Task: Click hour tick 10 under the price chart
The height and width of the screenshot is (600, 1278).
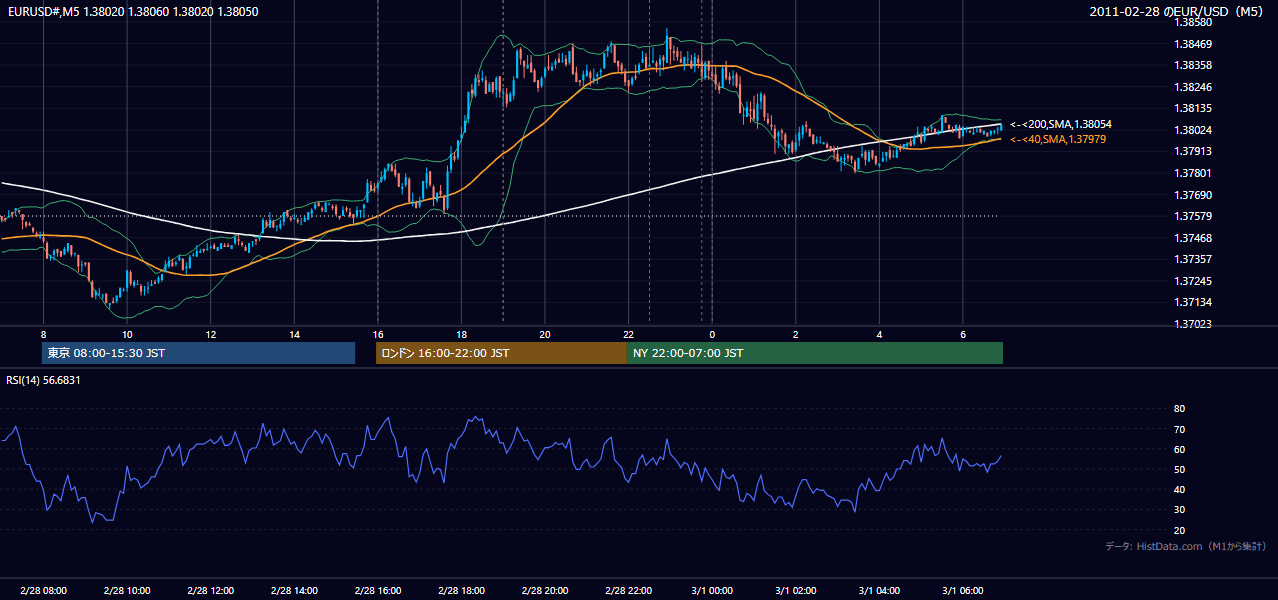Action: click(127, 334)
